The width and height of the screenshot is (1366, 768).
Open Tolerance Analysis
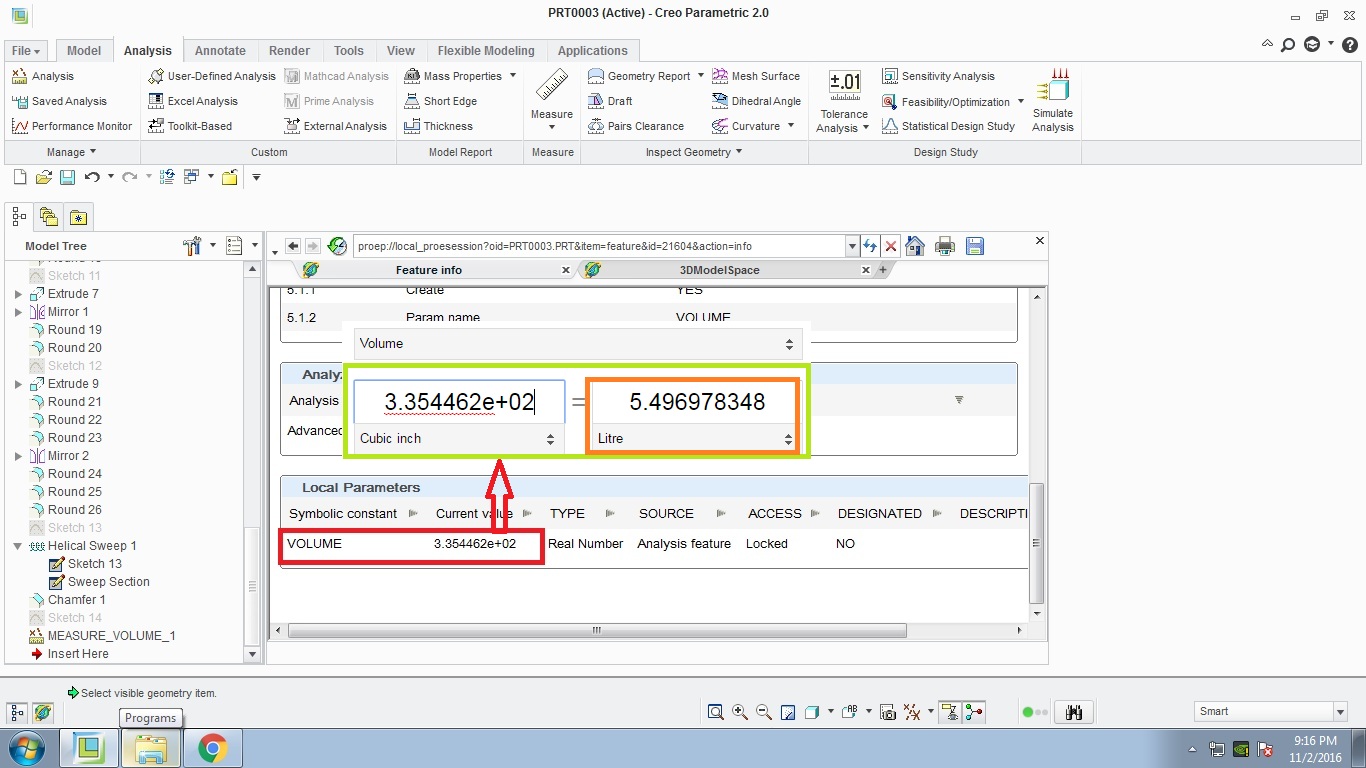pyautogui.click(x=844, y=100)
